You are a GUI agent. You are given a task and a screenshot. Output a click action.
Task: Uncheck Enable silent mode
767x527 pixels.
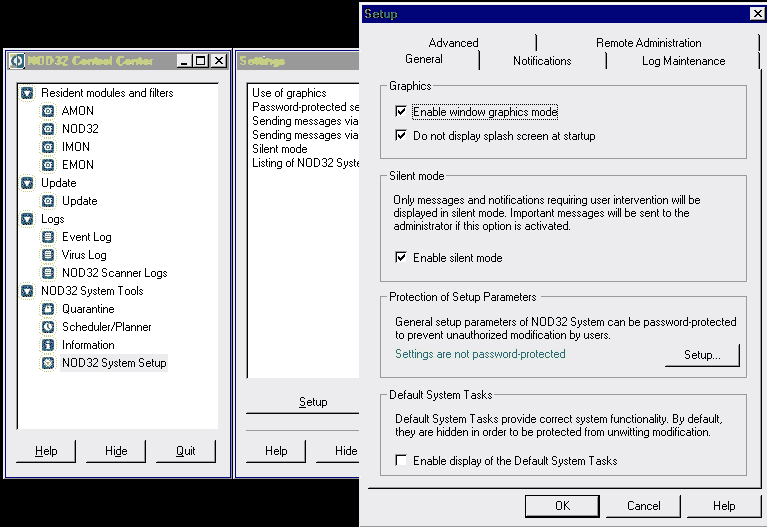(x=401, y=257)
